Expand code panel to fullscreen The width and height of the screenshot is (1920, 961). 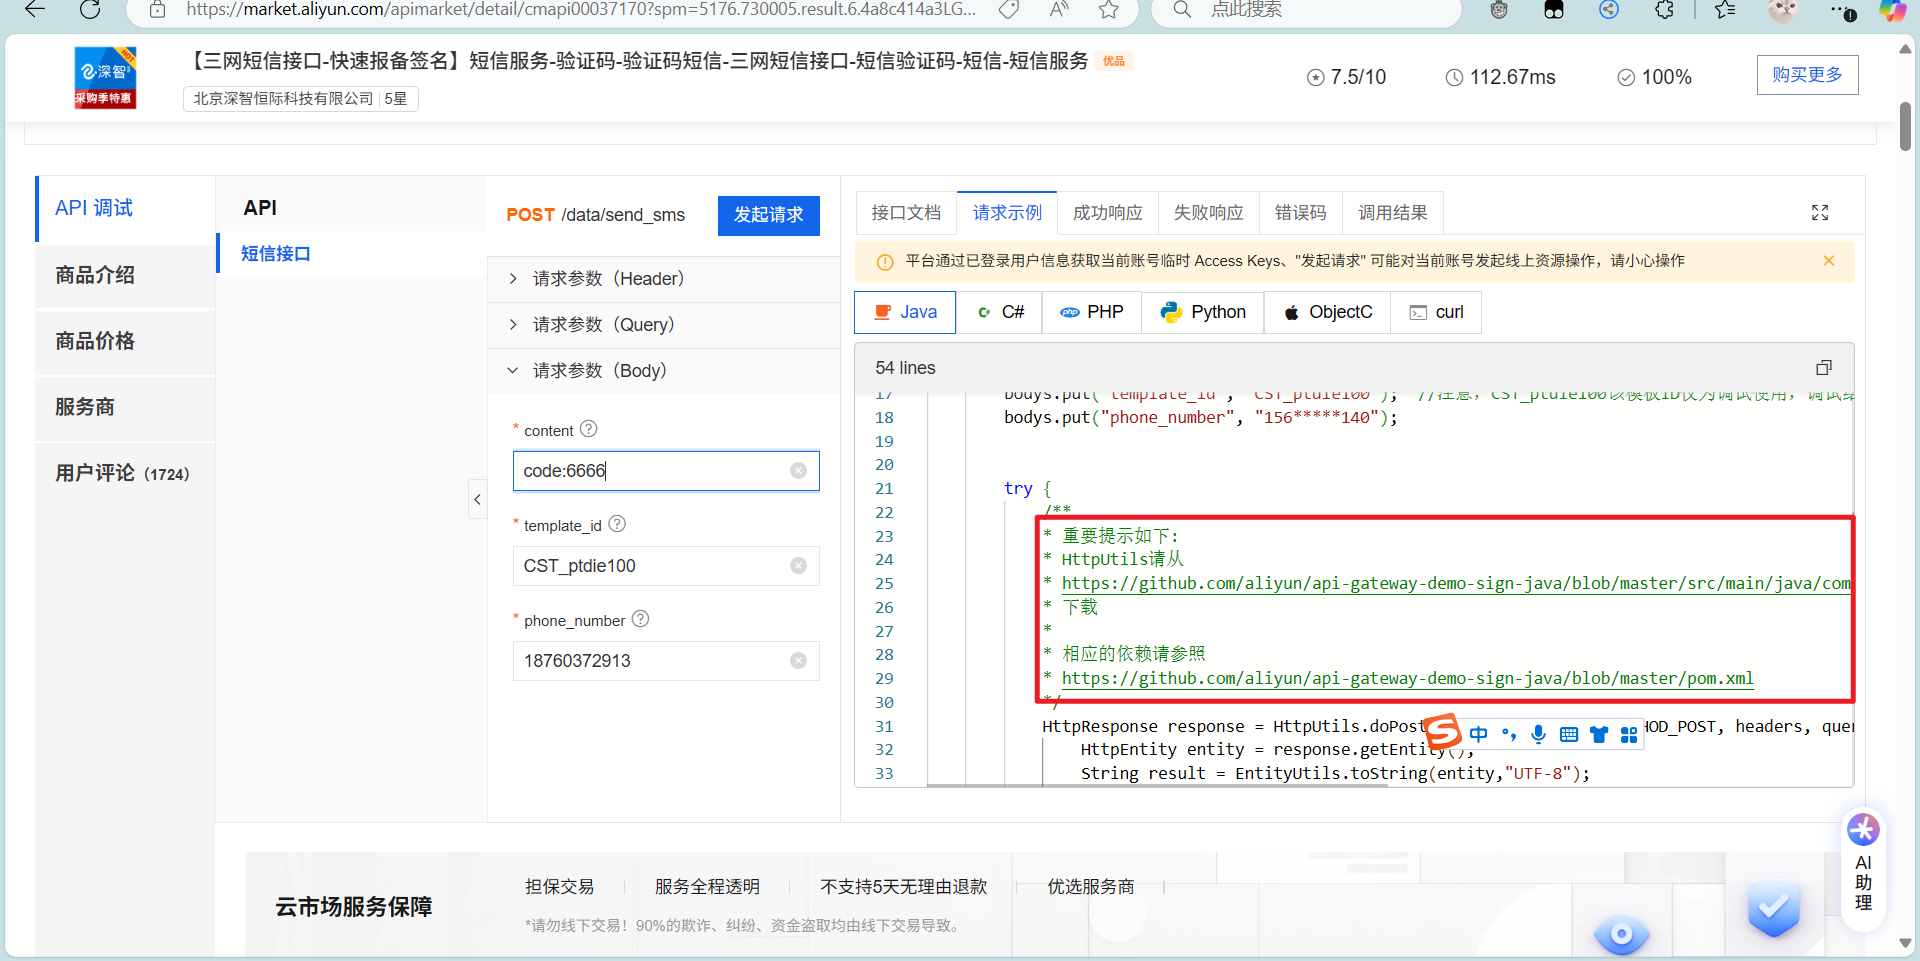point(1820,212)
